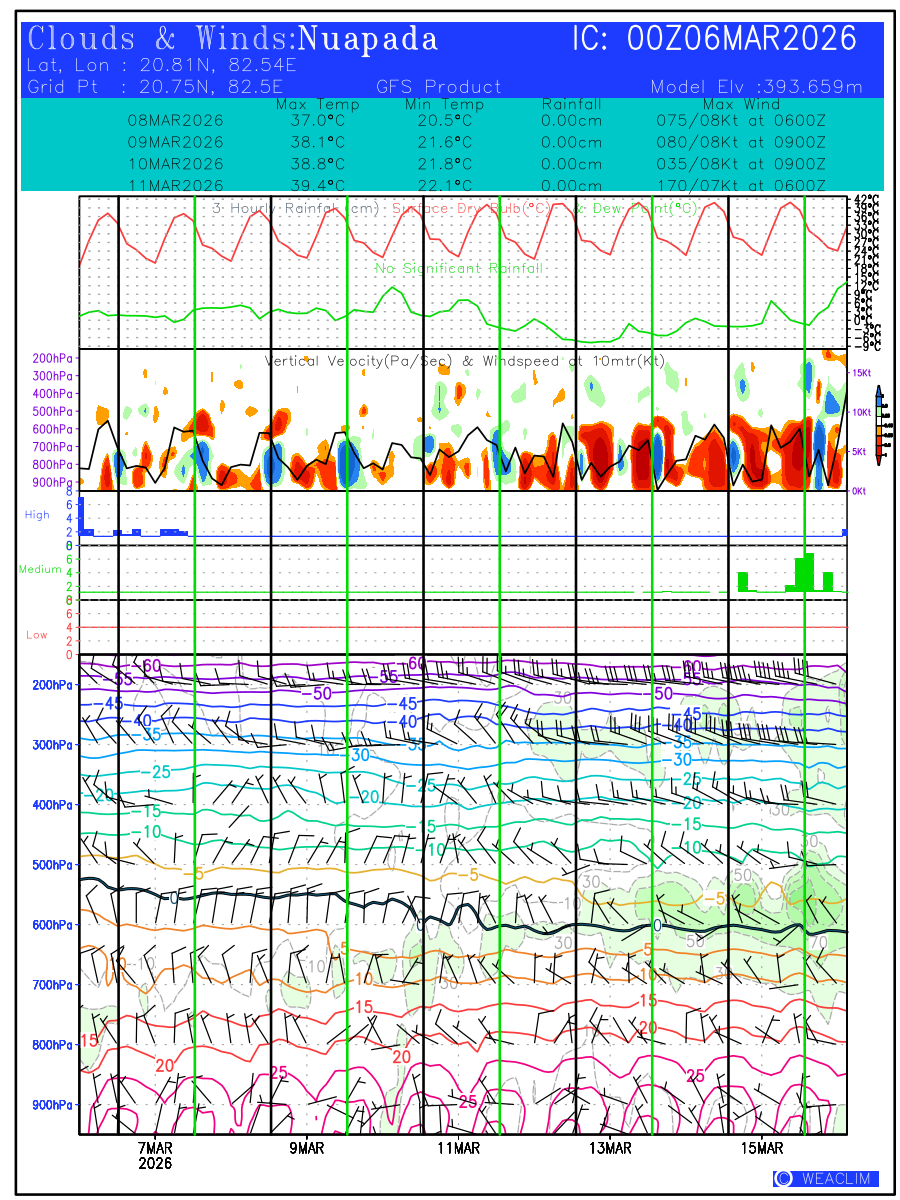Viewport: 900px width, 1200px height.
Task: Click the IC: 00Z06MAR2026 initial condition text
Action: click(714, 40)
